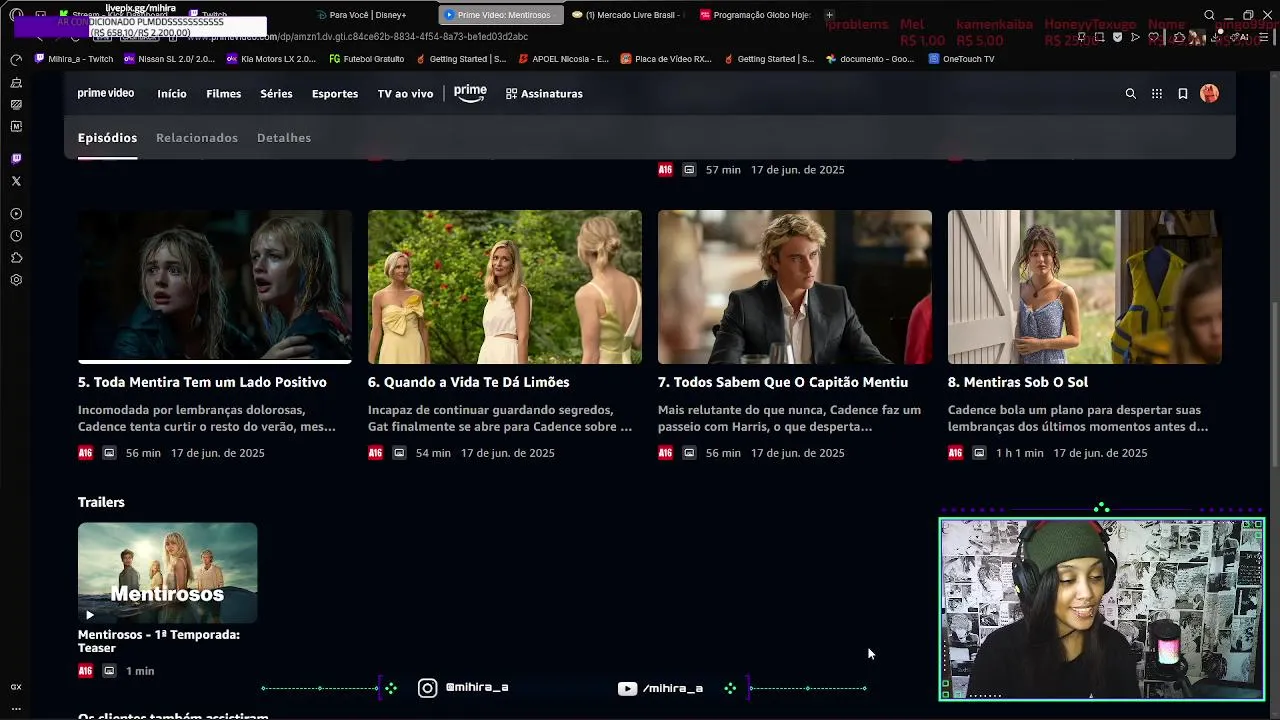Screen dimensions: 1280x720
Task: Switch to the Relacionados tab
Action: point(197,138)
